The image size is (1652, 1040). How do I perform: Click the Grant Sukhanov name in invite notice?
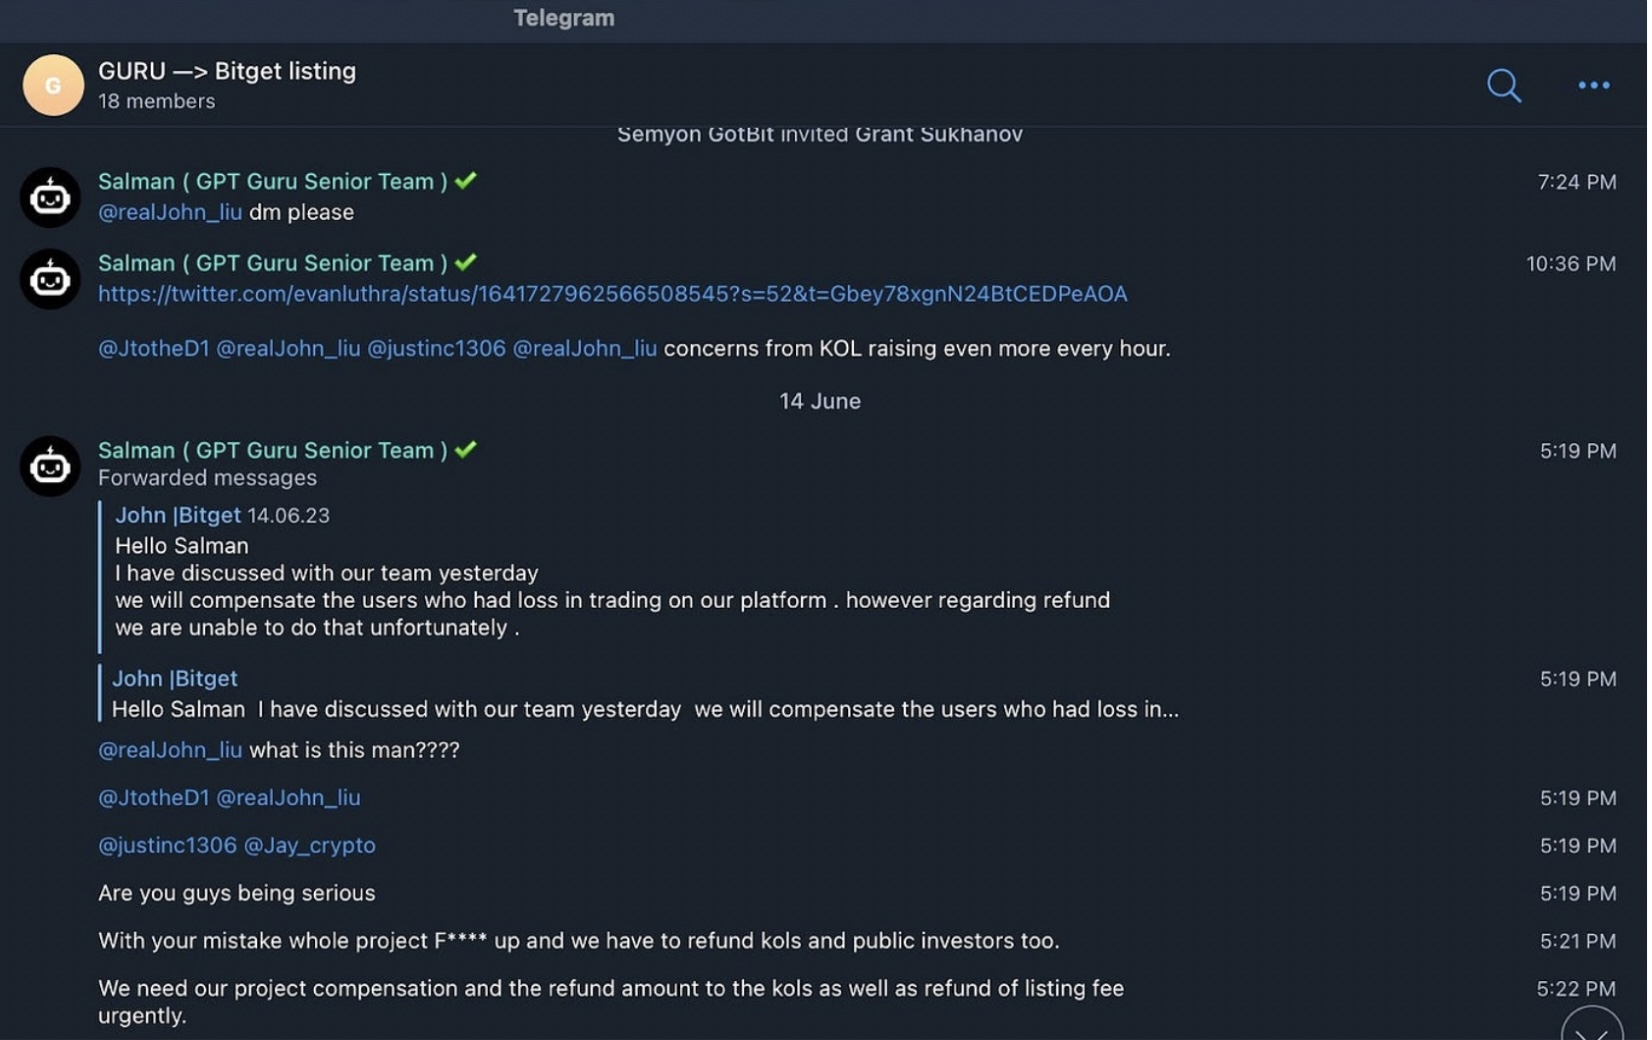click(938, 135)
